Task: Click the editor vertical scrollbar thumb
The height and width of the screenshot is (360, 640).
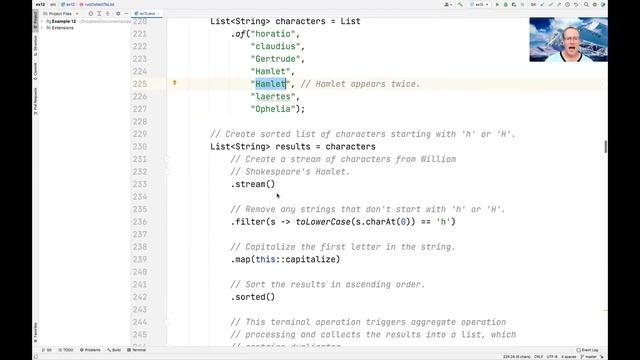Action: tap(605, 147)
